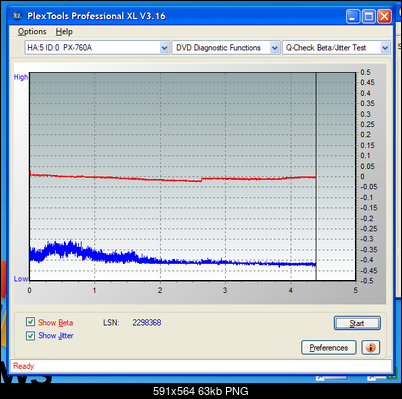
Task: Click the High axis label
Action: pos(21,77)
